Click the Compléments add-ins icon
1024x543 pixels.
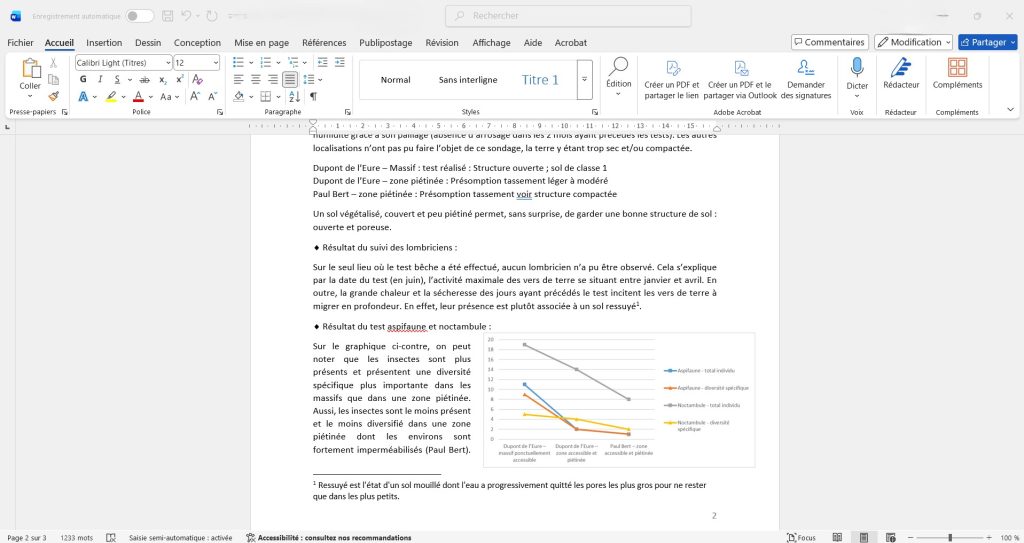click(x=957, y=68)
